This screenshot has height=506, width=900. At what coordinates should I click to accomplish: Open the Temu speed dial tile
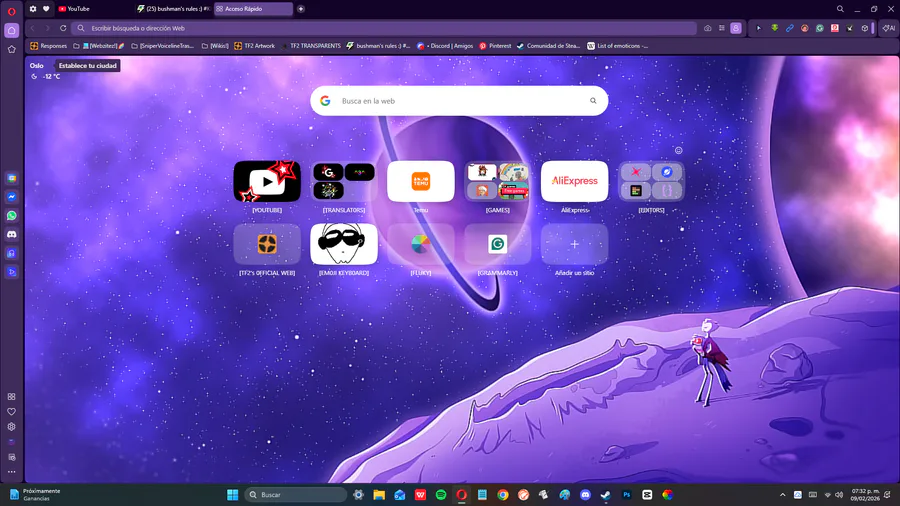tap(421, 181)
